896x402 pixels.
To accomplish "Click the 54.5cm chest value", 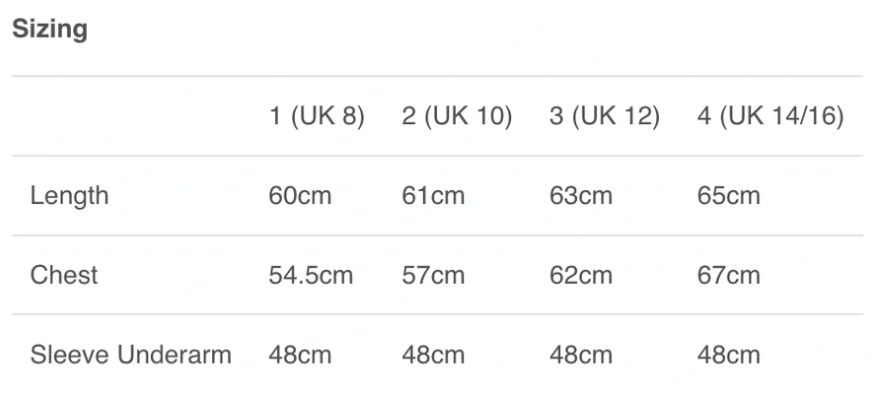I will [x=311, y=275].
